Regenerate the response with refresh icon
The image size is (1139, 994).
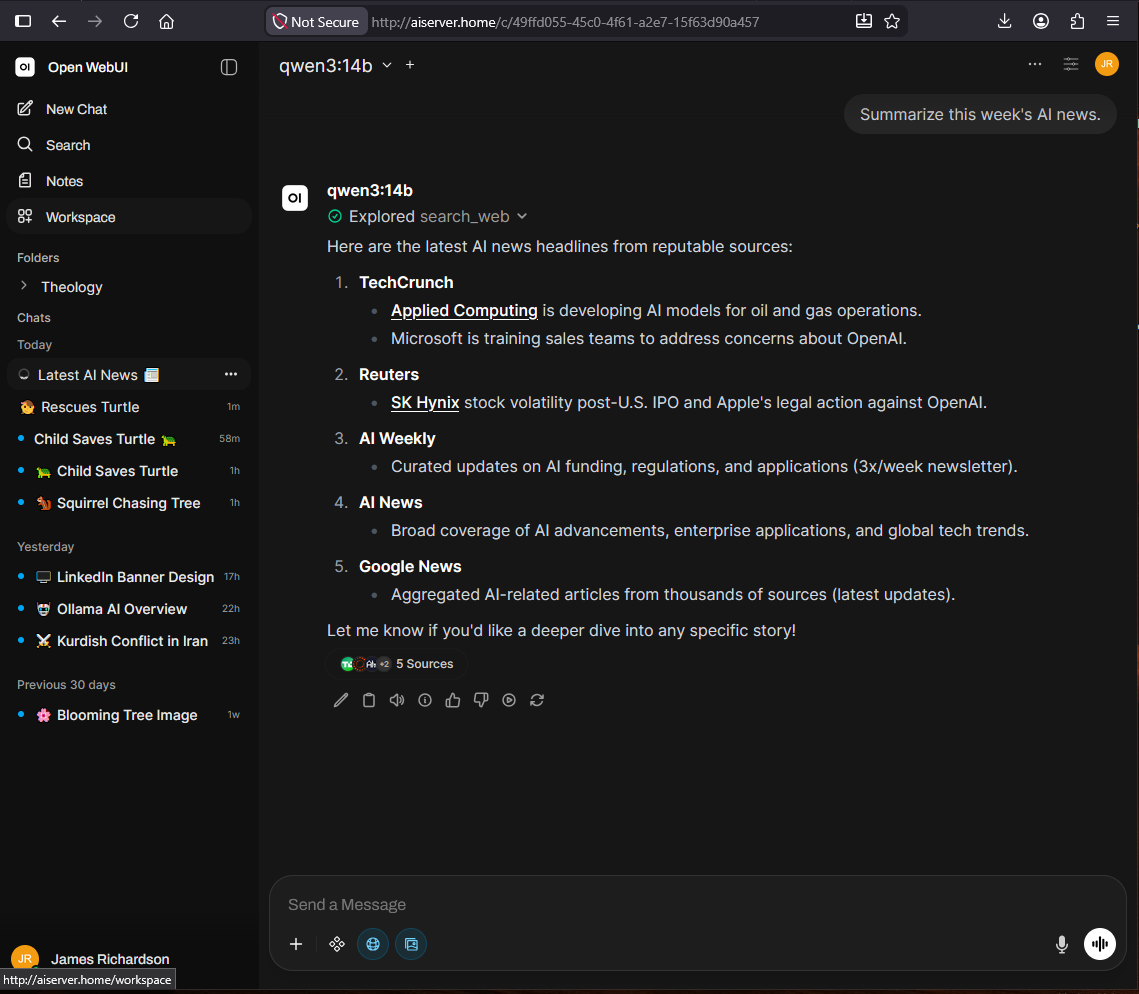click(x=537, y=700)
